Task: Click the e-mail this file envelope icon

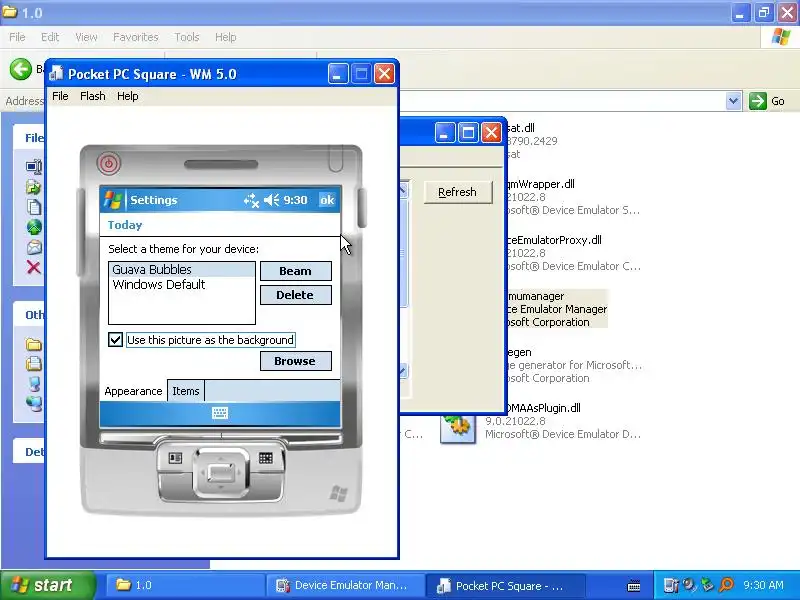Action: (x=34, y=247)
